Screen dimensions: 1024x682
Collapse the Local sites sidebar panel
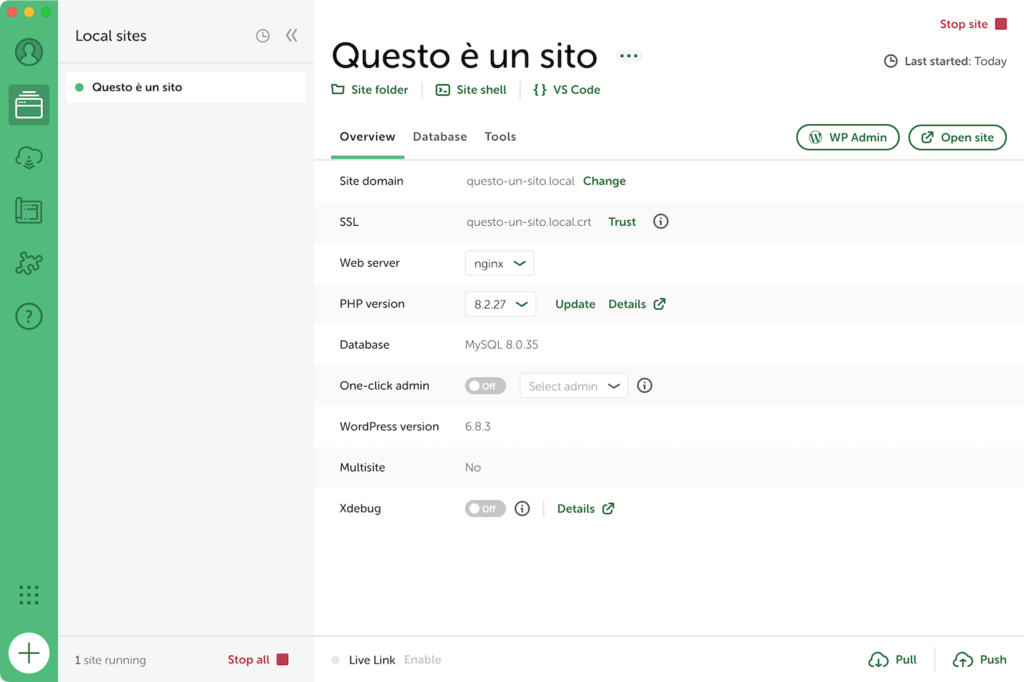tap(292, 36)
